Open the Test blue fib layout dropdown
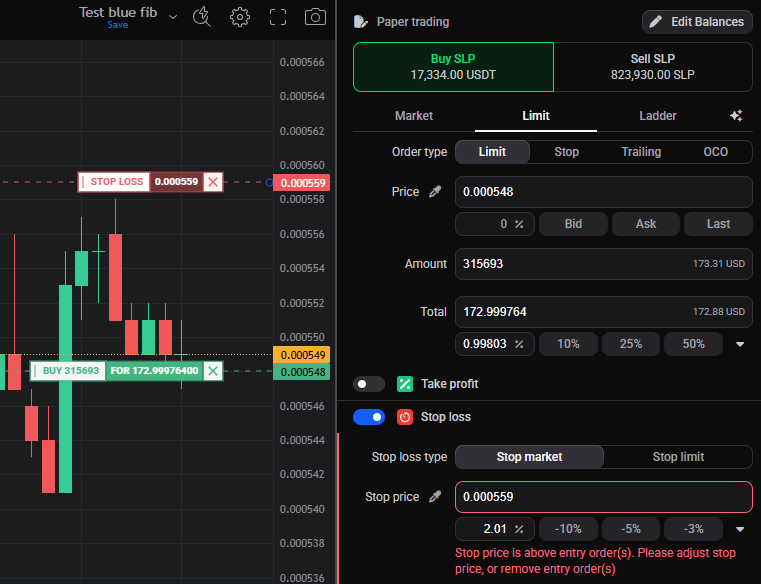Viewport: 761px width, 584px height. pos(173,17)
